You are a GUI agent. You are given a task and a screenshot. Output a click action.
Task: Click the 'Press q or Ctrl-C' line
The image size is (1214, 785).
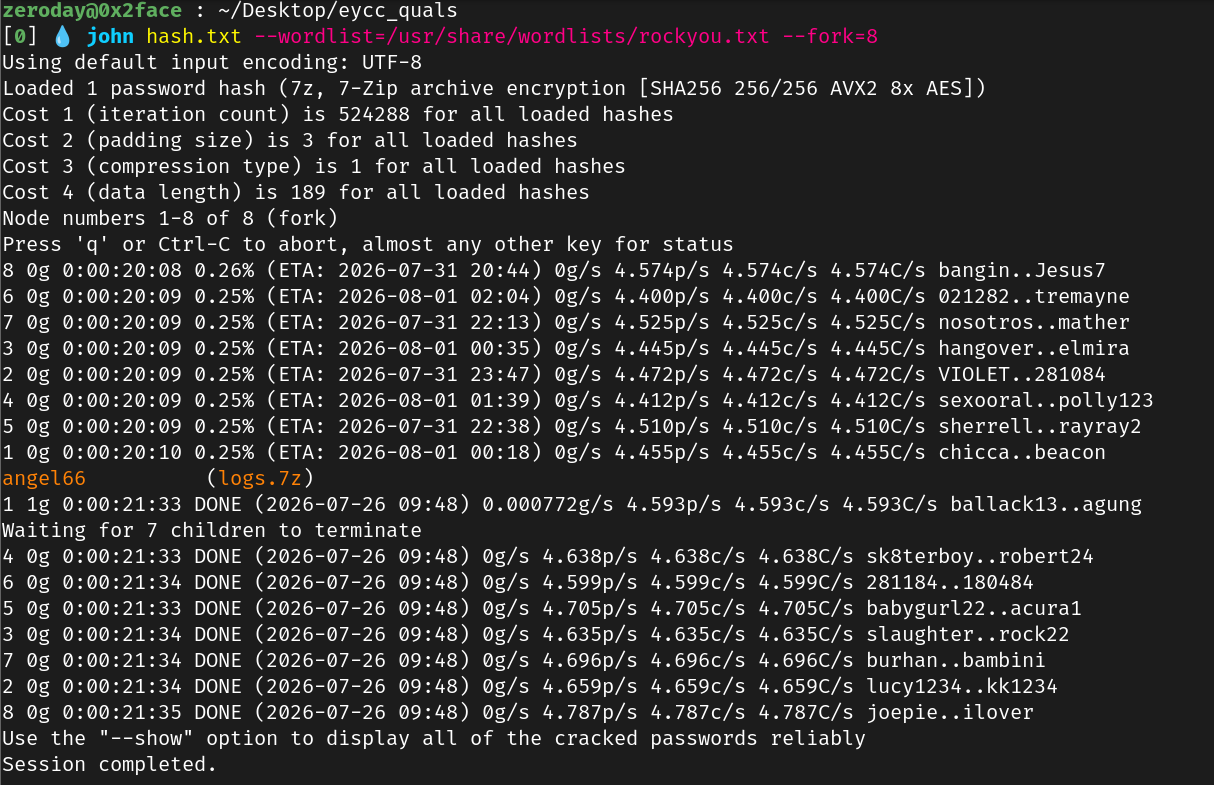pos(368,244)
